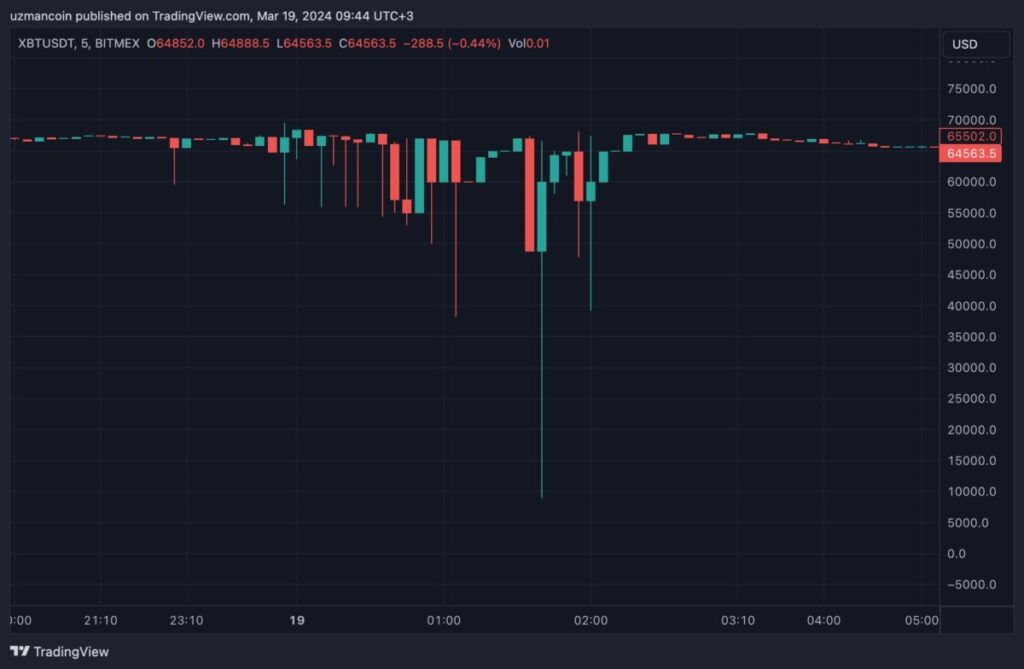
Task: Click the 21:10 time axis label
Action: point(100,620)
